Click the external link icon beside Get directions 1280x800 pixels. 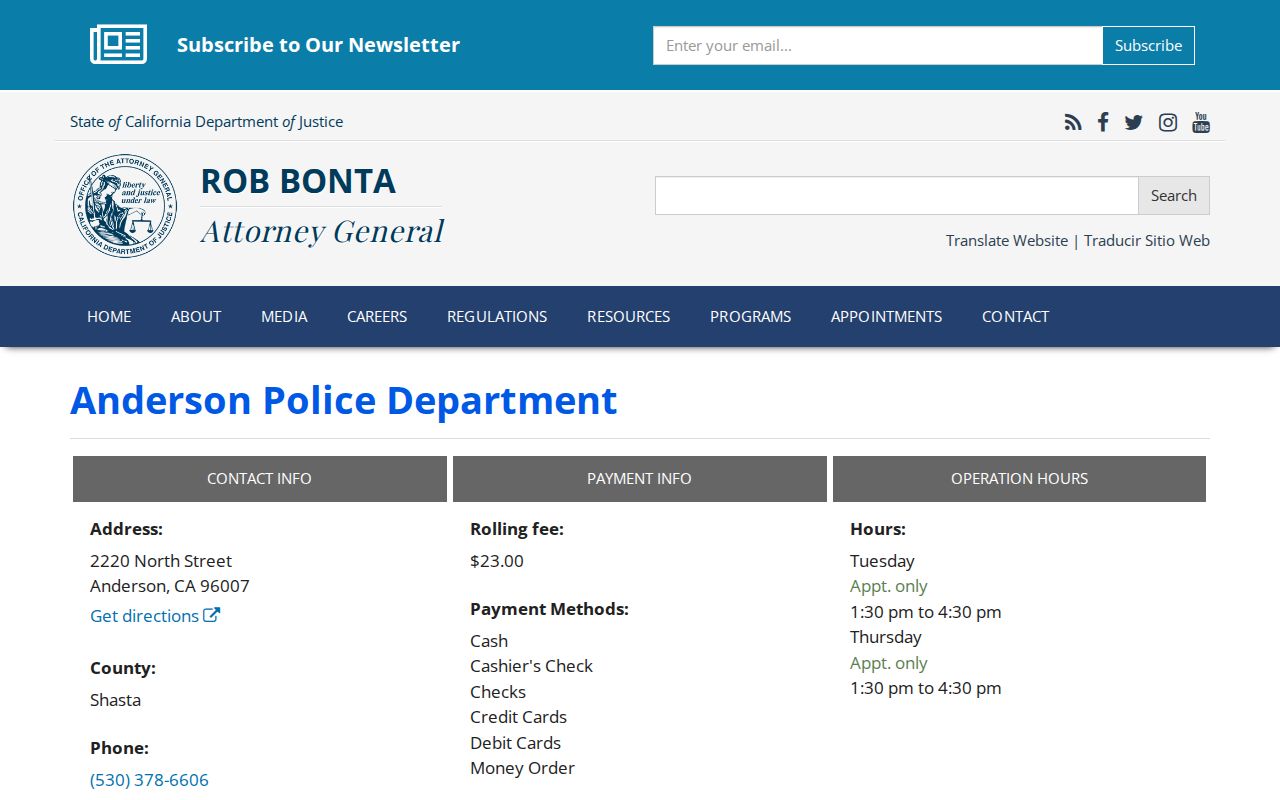pos(212,615)
